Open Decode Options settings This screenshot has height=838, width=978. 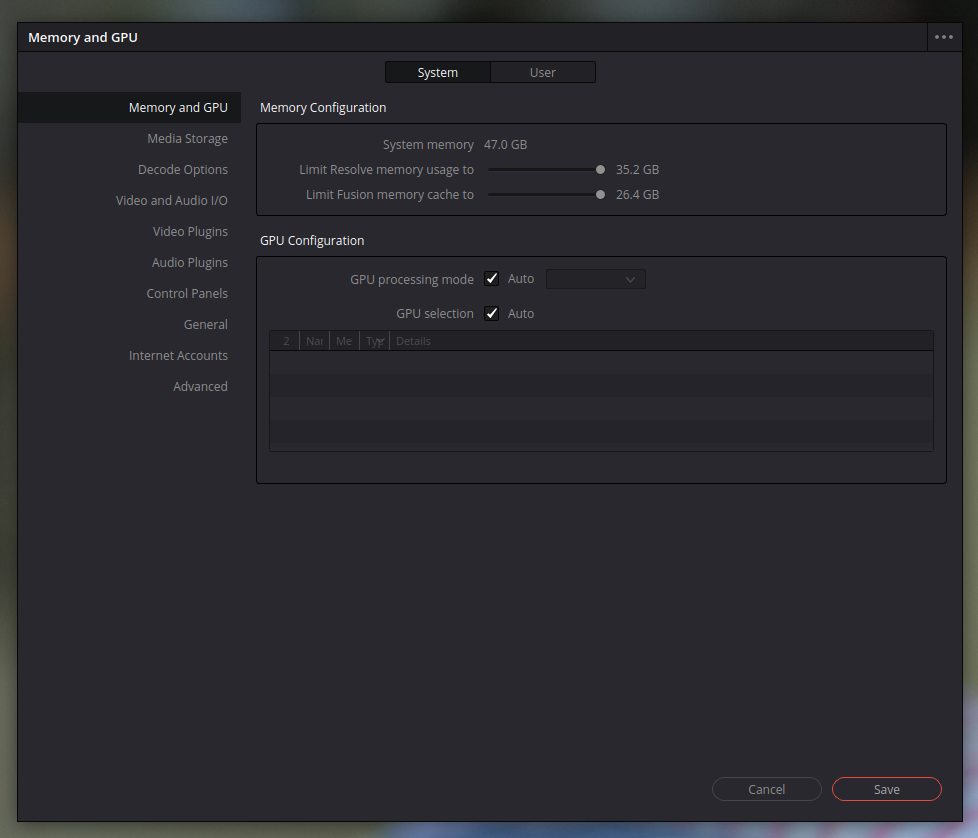(x=183, y=170)
